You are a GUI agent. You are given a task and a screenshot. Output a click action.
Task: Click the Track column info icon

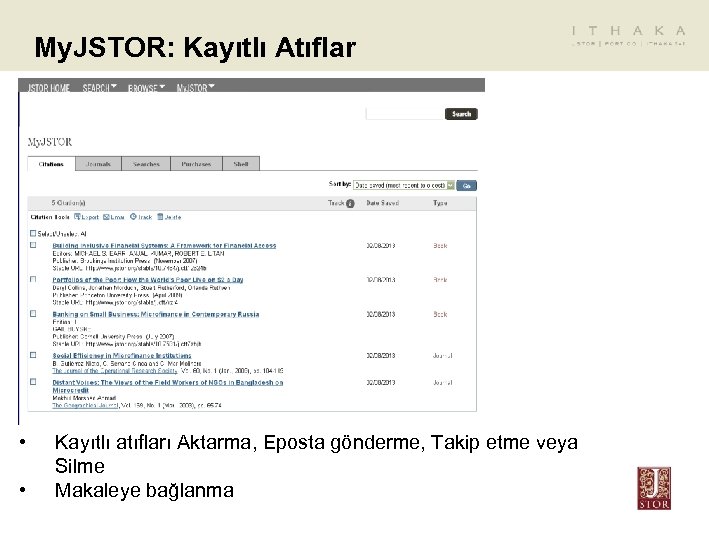click(x=350, y=204)
